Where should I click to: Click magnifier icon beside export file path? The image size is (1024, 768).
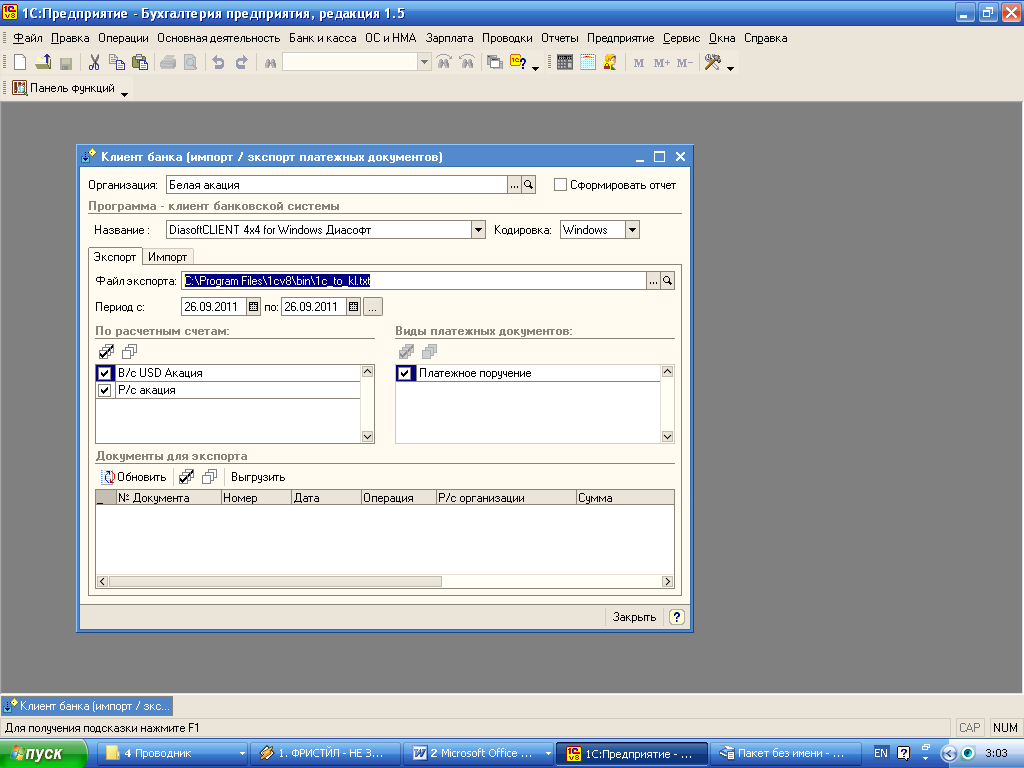click(x=667, y=281)
